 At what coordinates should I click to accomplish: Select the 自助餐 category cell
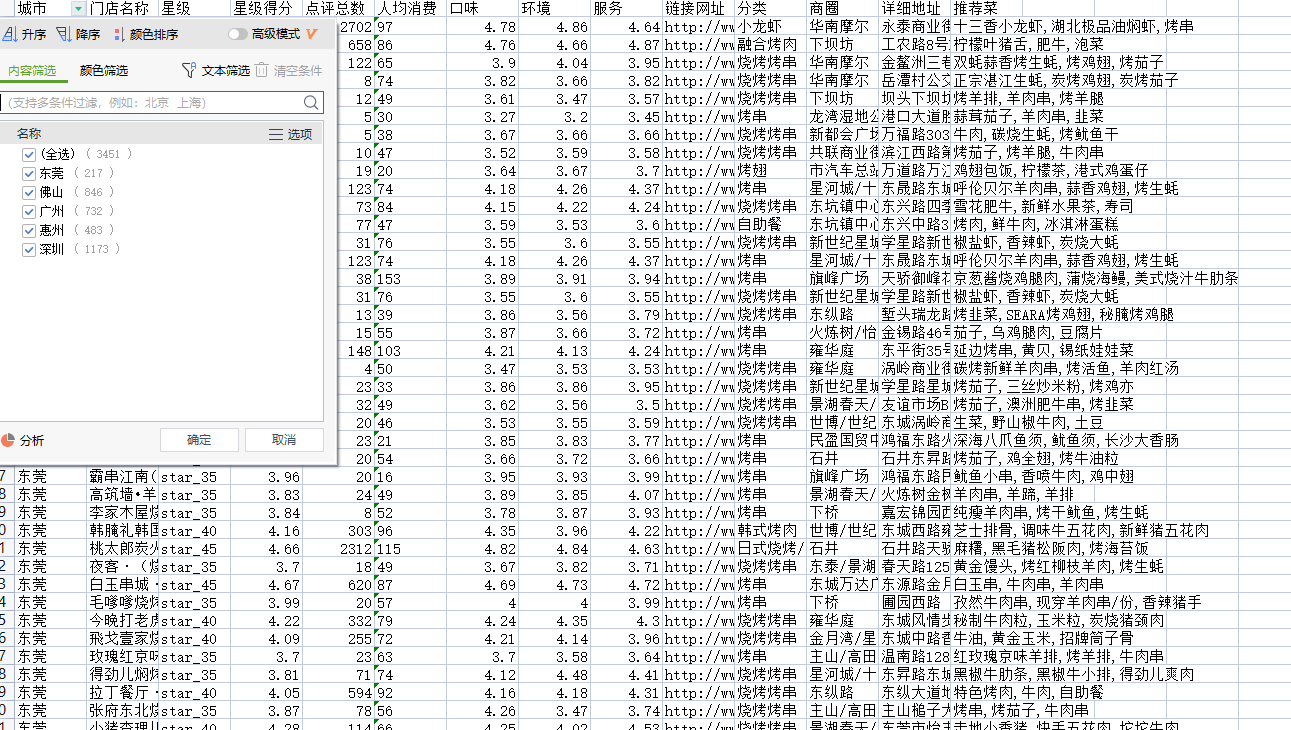[x=770, y=225]
